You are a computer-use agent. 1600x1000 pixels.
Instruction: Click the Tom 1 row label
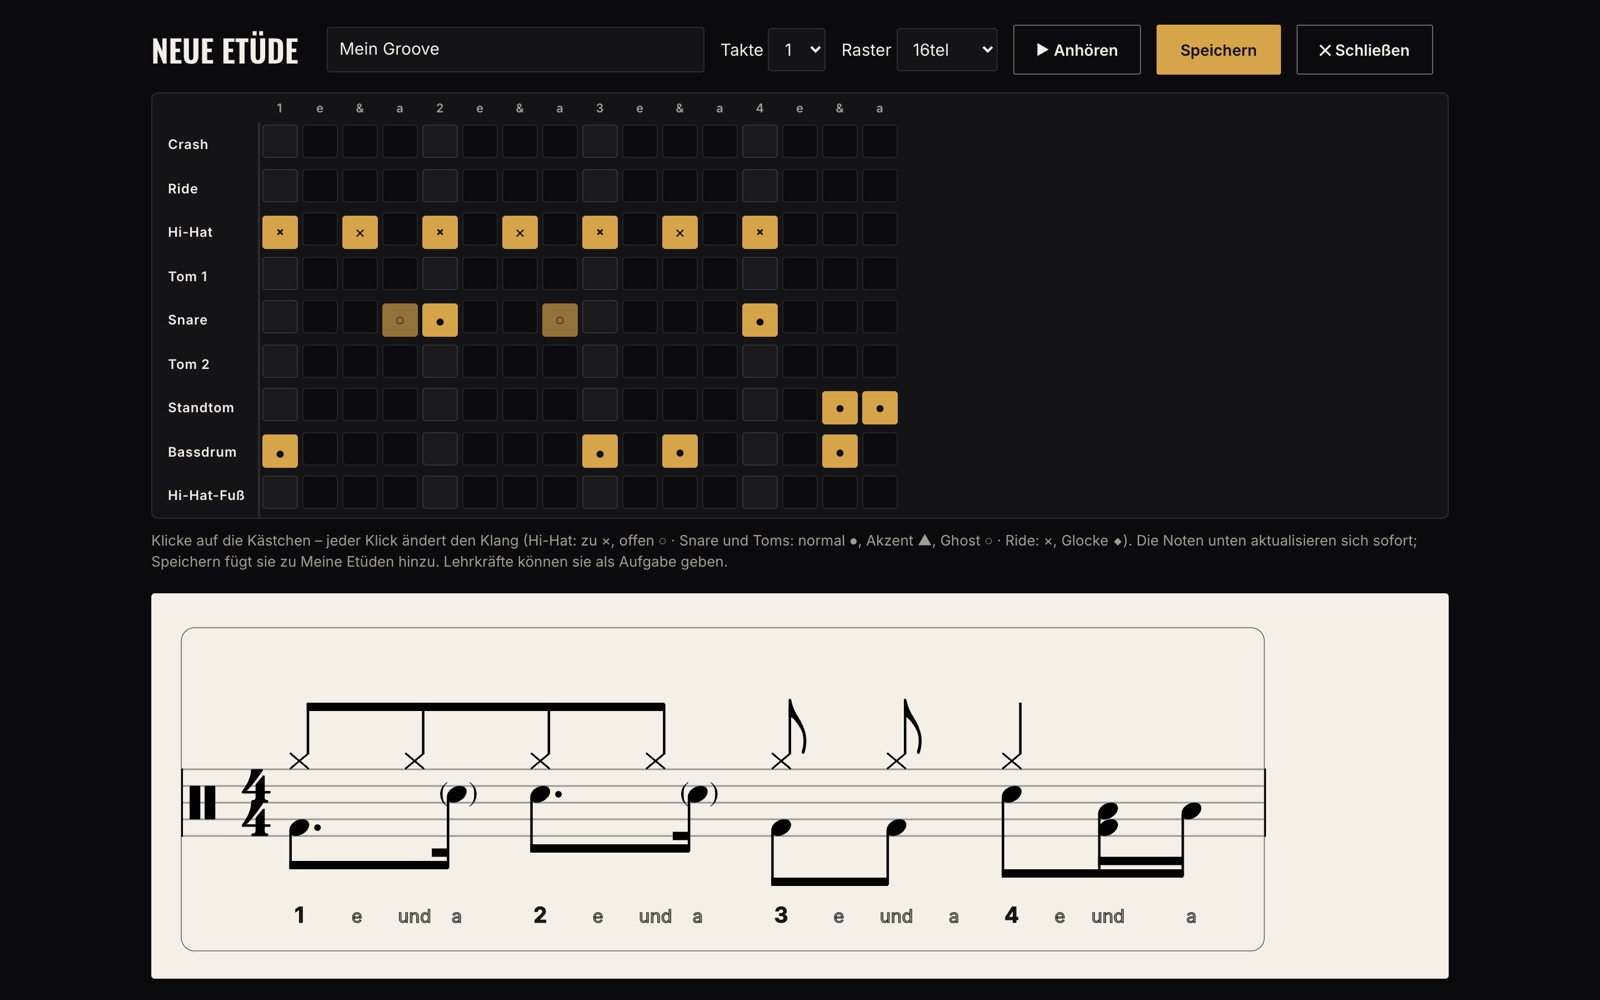[188, 276]
